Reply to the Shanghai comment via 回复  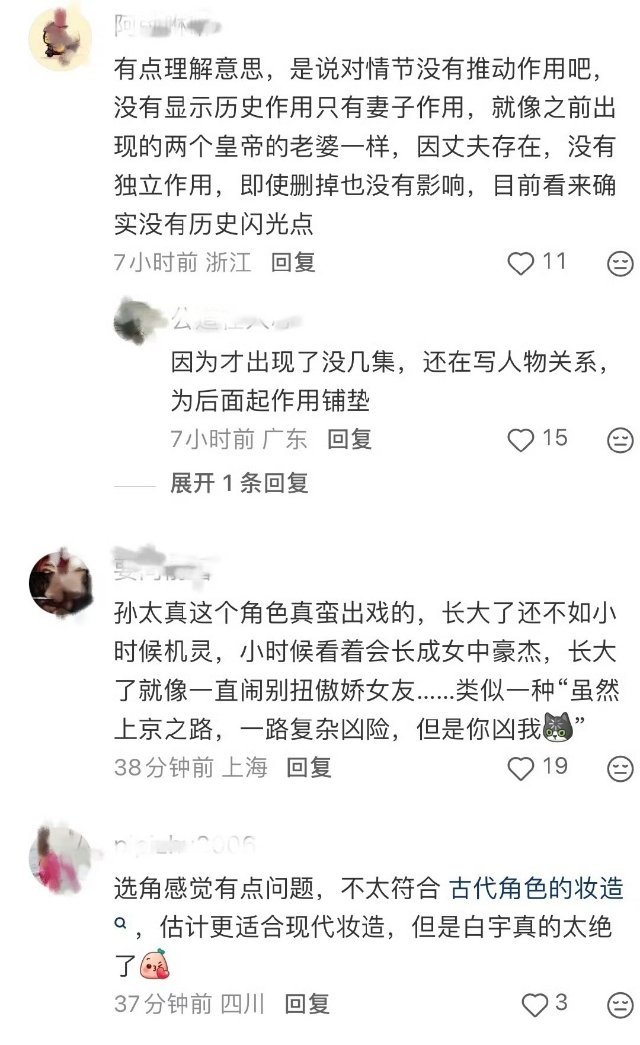[x=309, y=768]
